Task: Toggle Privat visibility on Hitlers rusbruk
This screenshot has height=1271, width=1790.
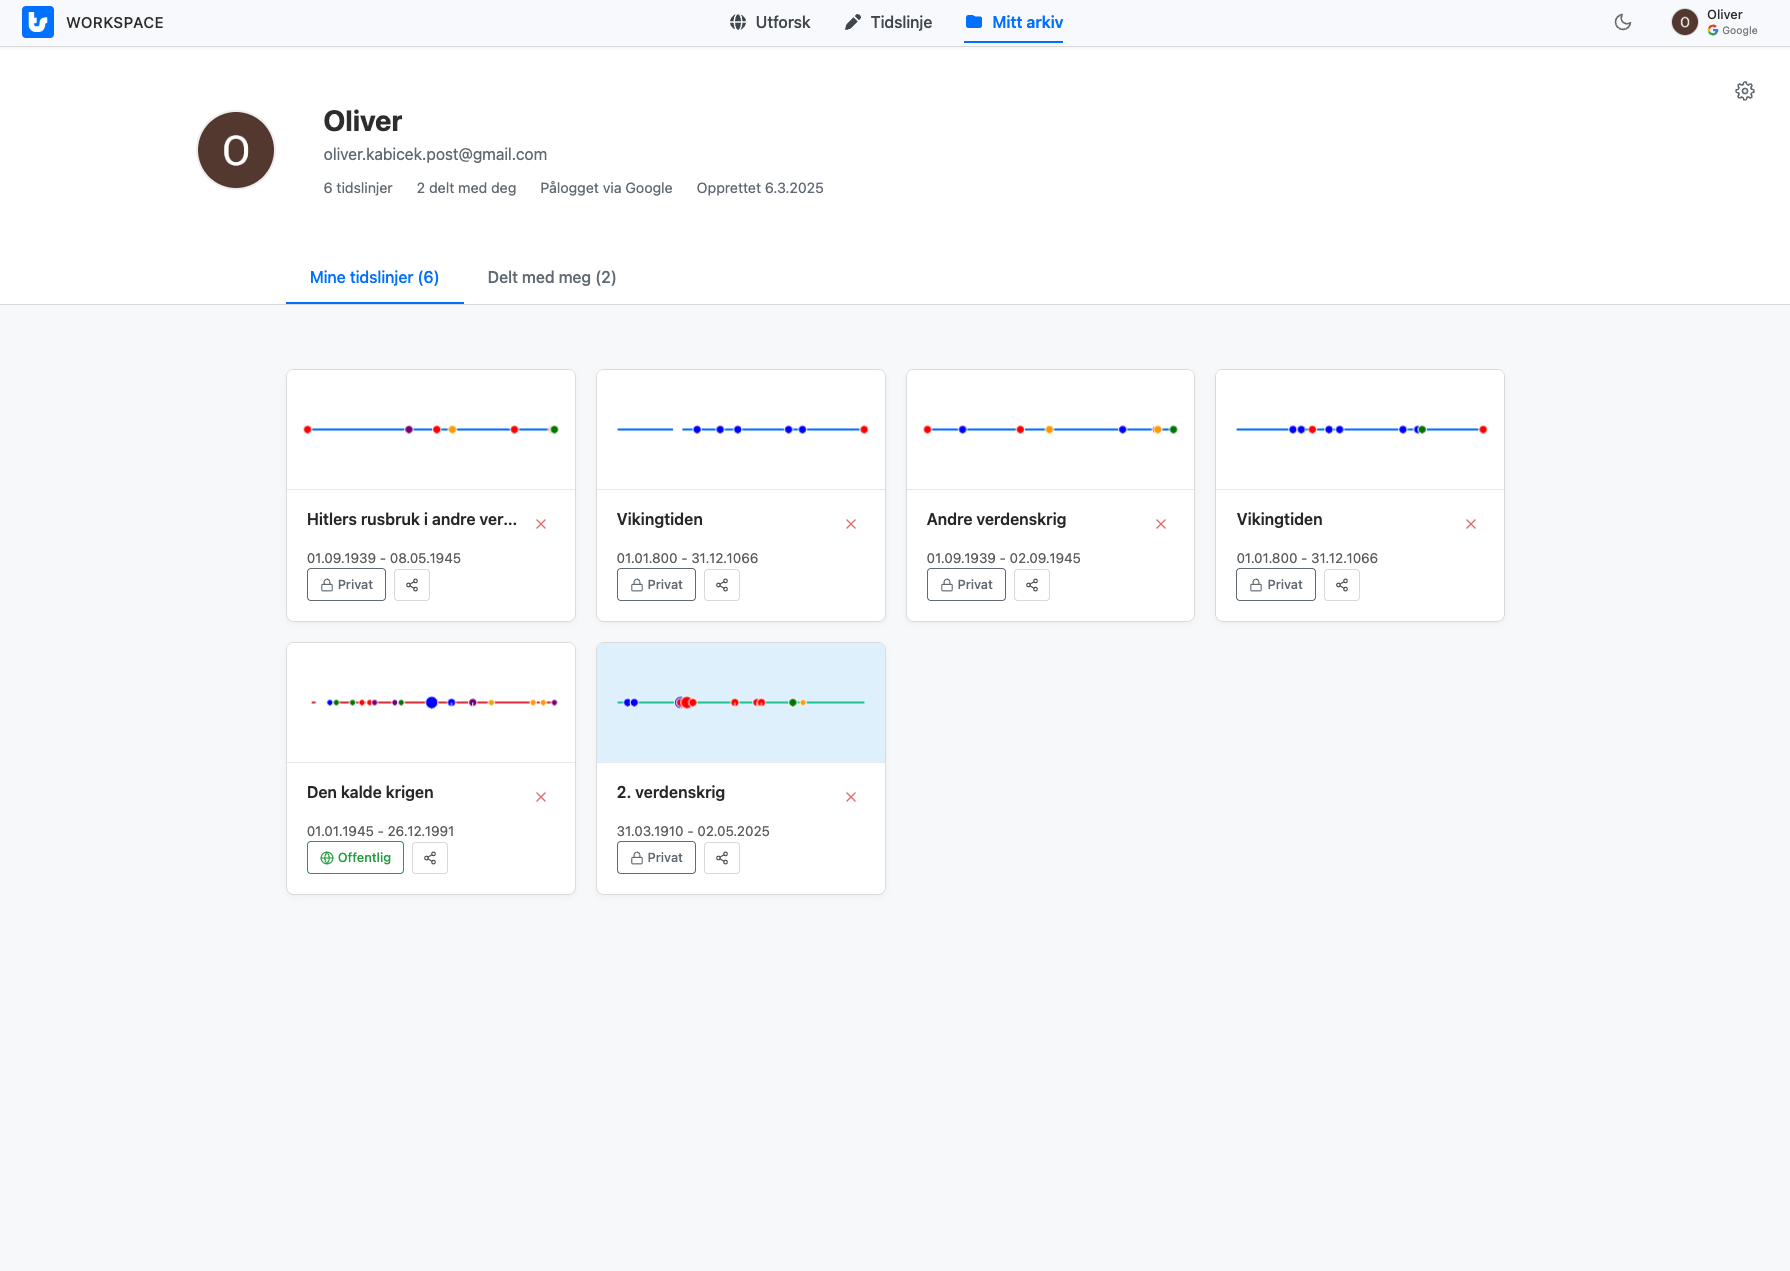Action: click(x=346, y=585)
